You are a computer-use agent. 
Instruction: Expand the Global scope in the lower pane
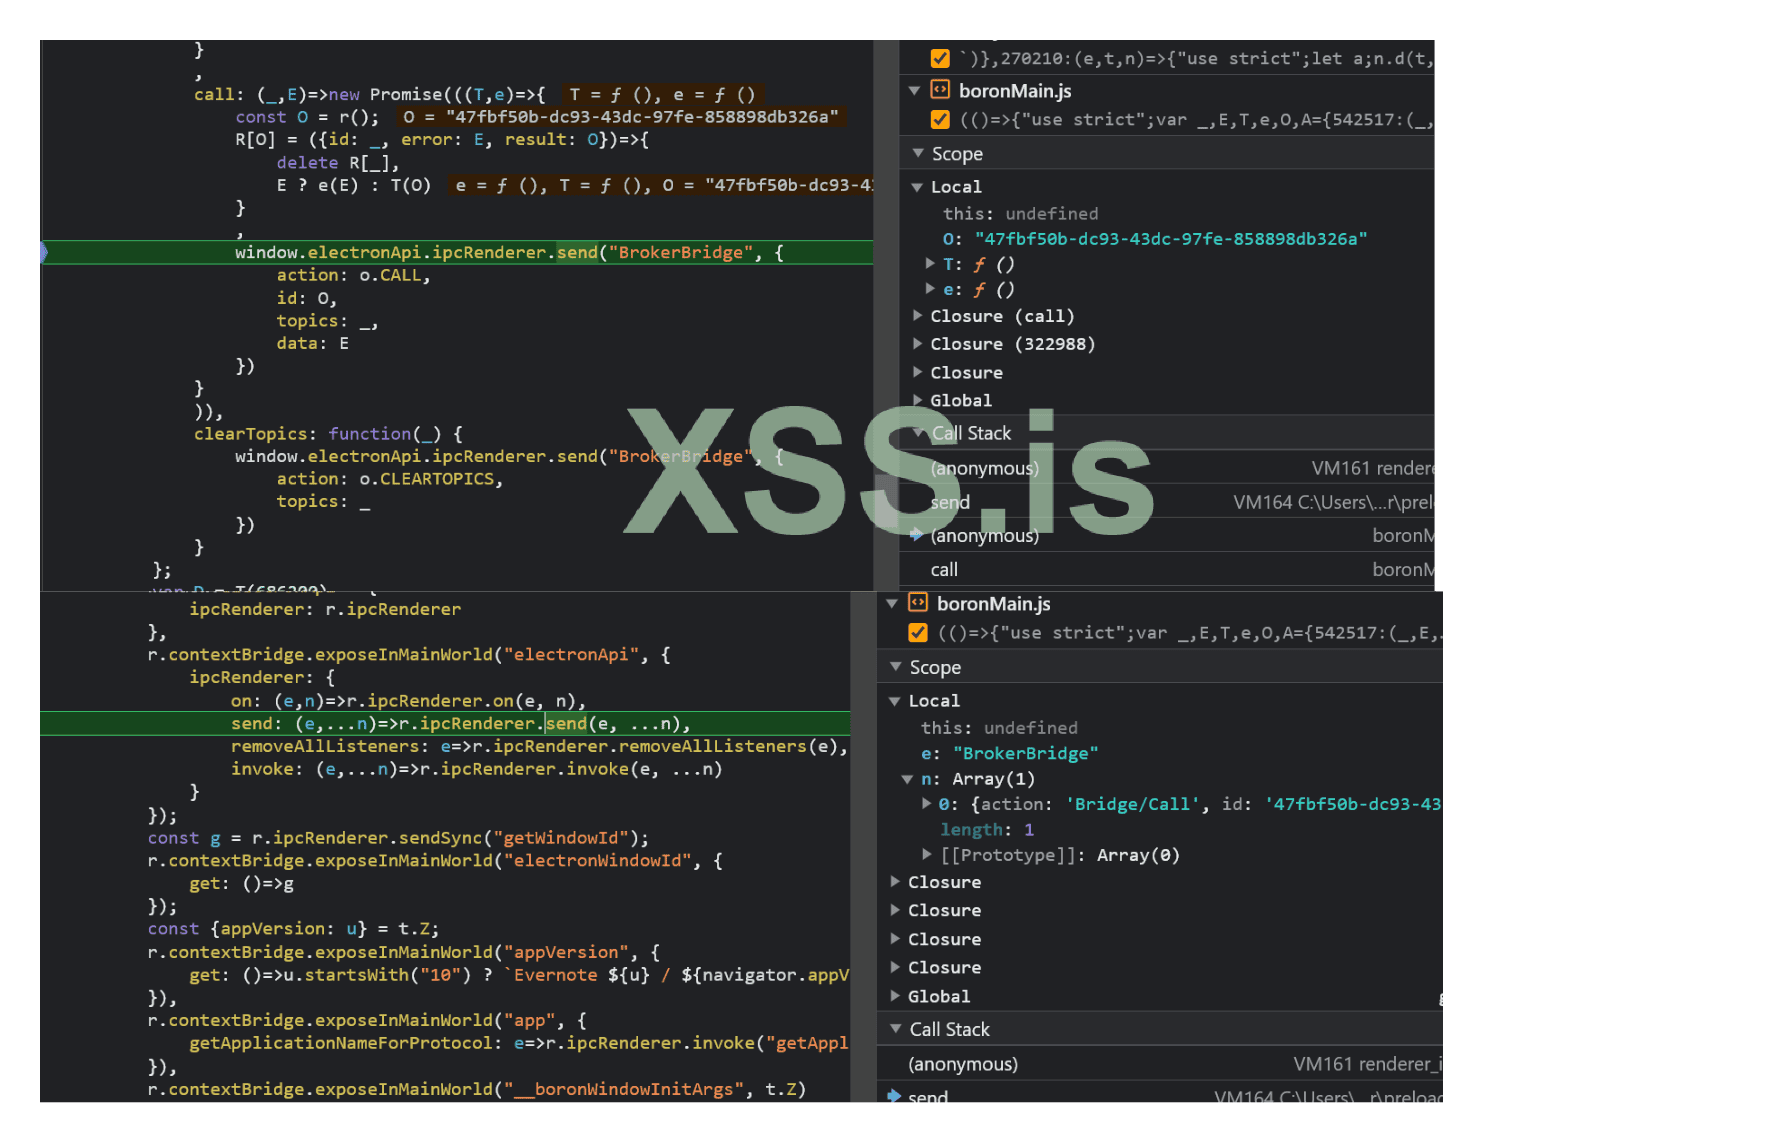point(896,996)
